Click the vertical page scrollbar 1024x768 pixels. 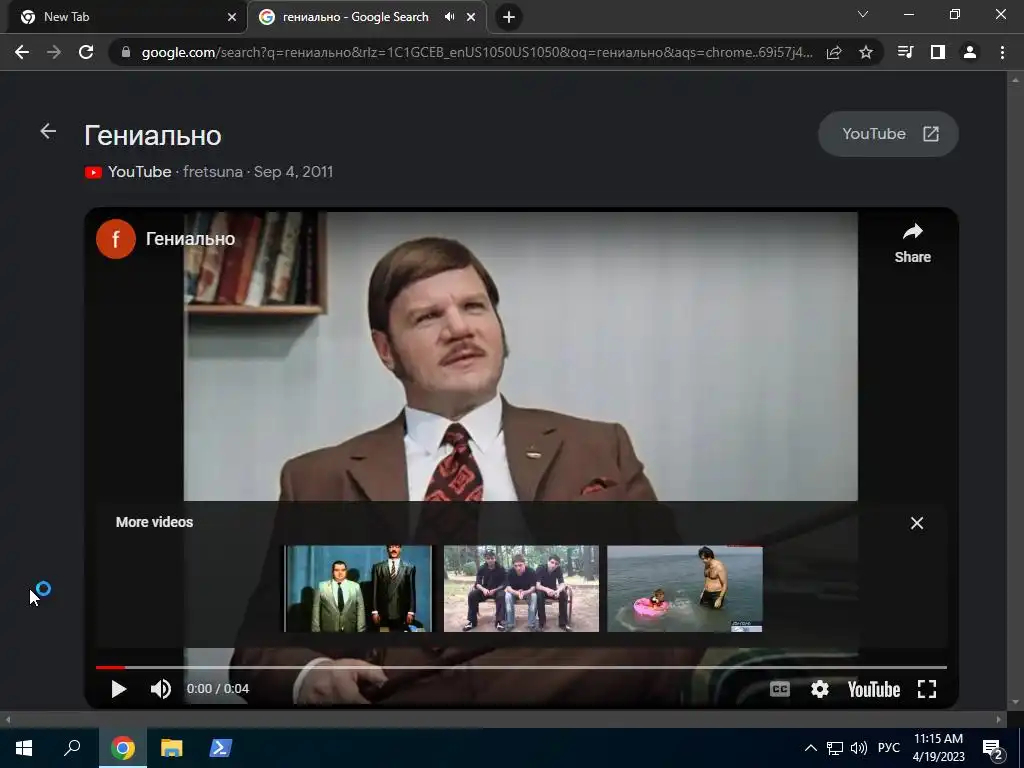pos(1015,392)
